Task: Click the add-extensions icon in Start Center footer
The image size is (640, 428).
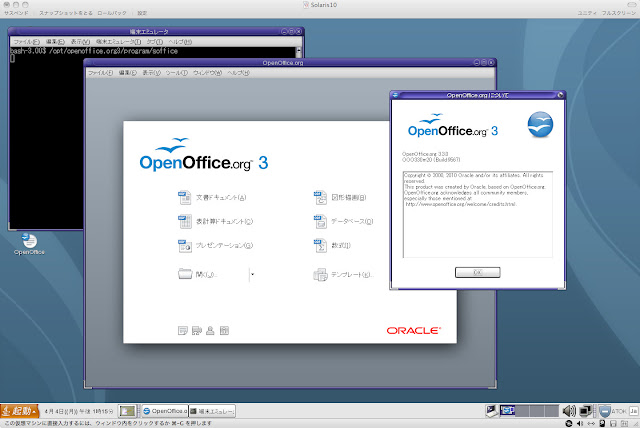Action: click(197, 330)
